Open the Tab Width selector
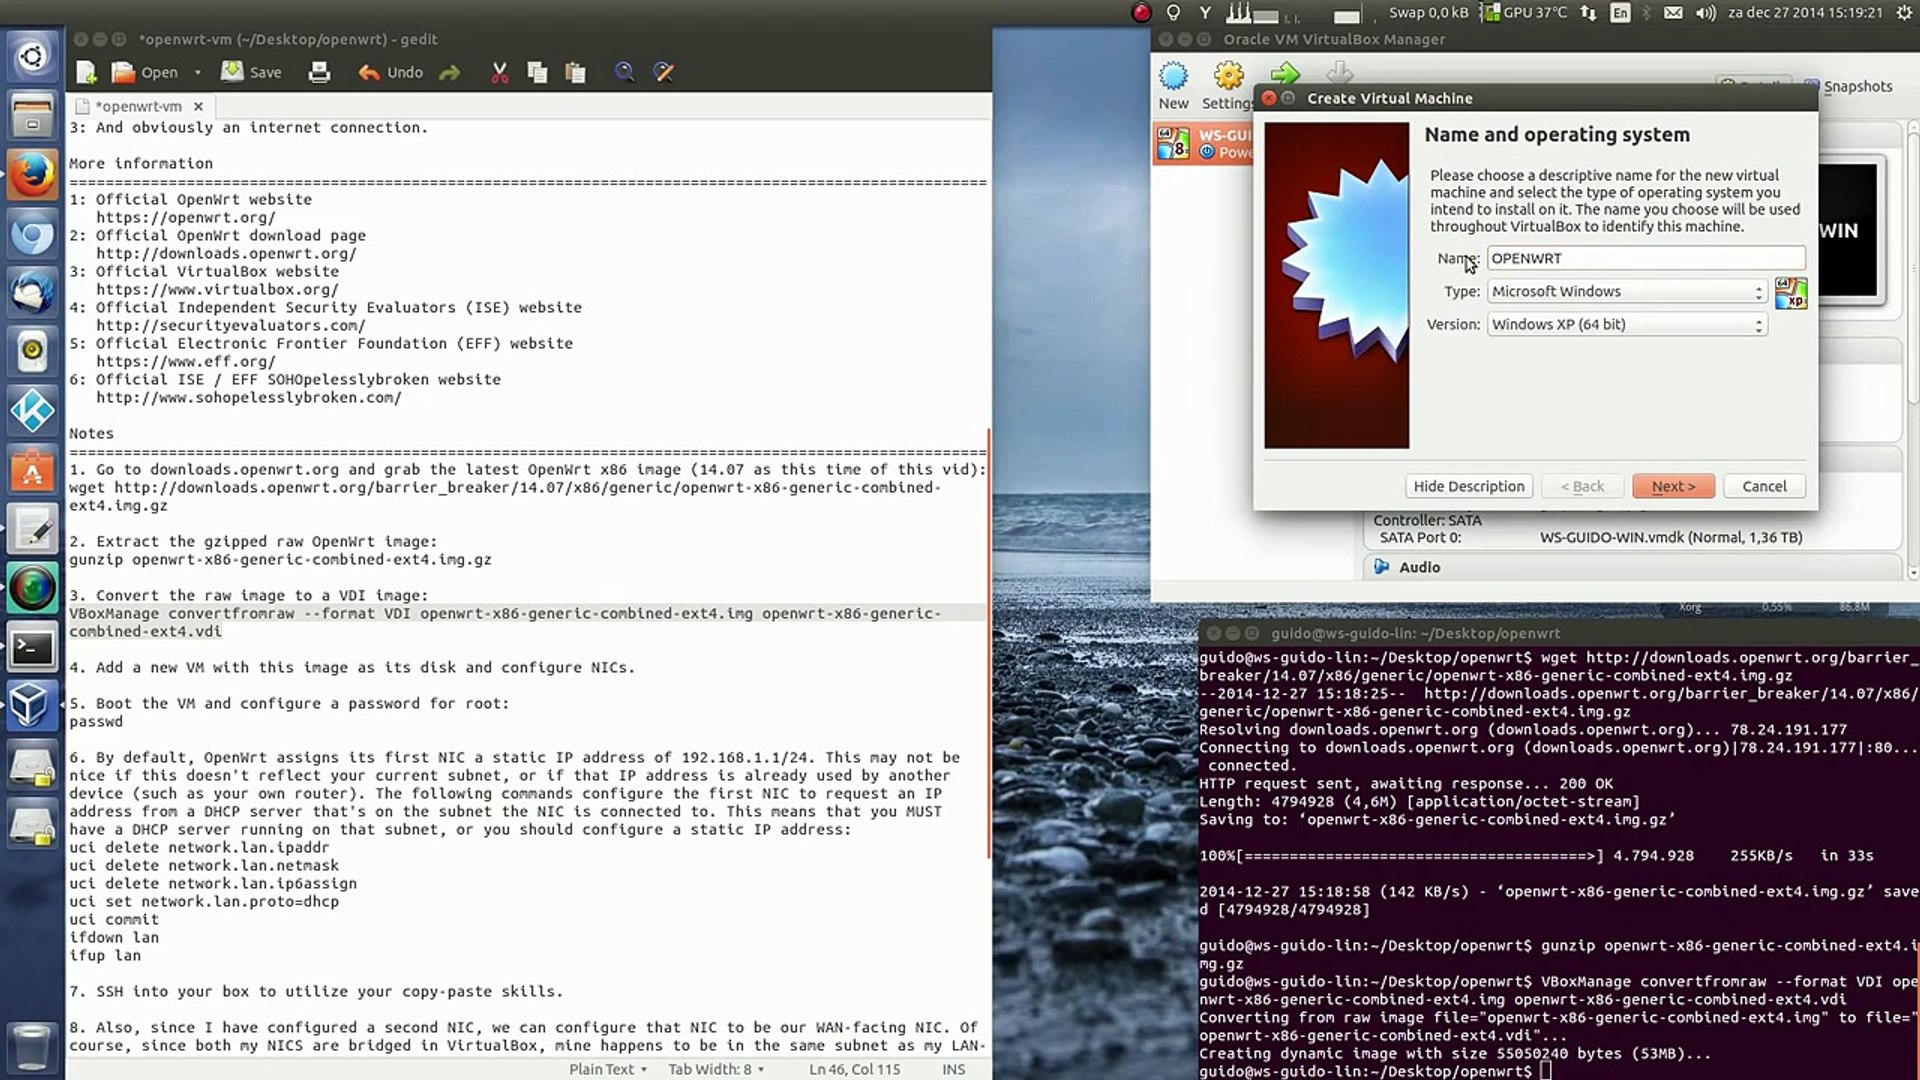The width and height of the screenshot is (1920, 1080). [x=716, y=1069]
